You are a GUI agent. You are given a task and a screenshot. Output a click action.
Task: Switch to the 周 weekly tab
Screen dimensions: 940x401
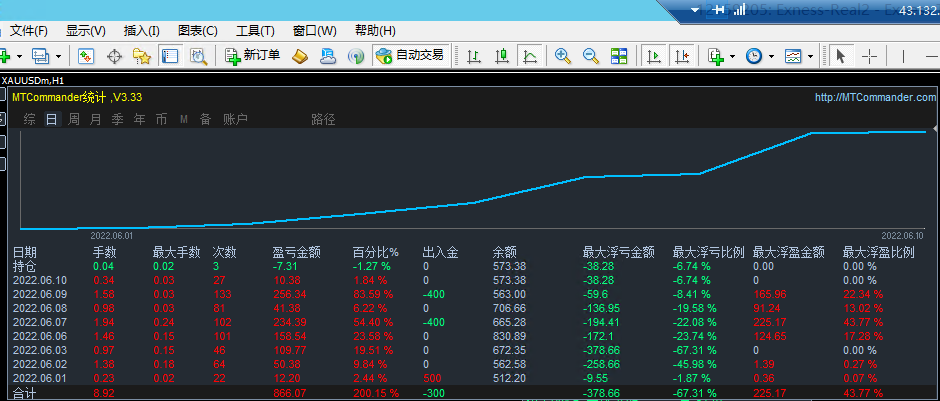coord(74,119)
